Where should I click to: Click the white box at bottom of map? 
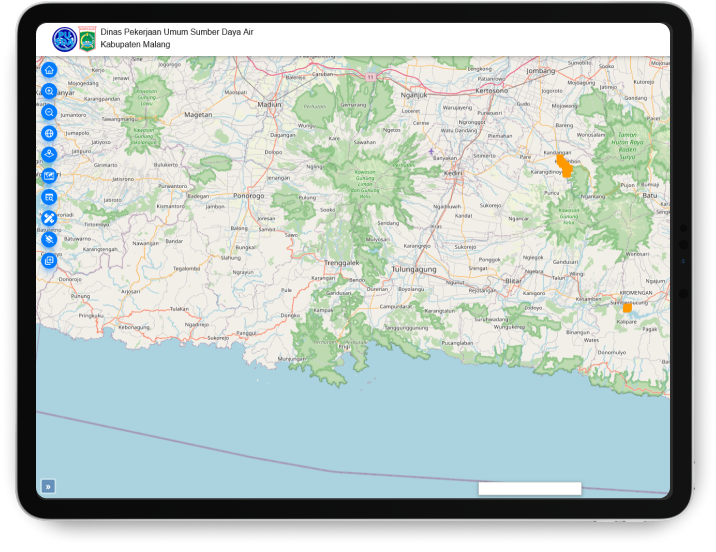[529, 488]
